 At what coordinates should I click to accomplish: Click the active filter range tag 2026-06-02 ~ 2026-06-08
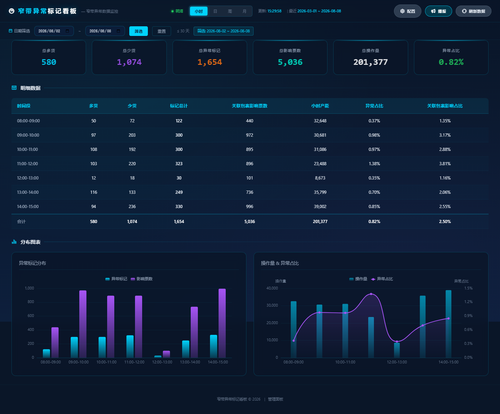(x=223, y=31)
